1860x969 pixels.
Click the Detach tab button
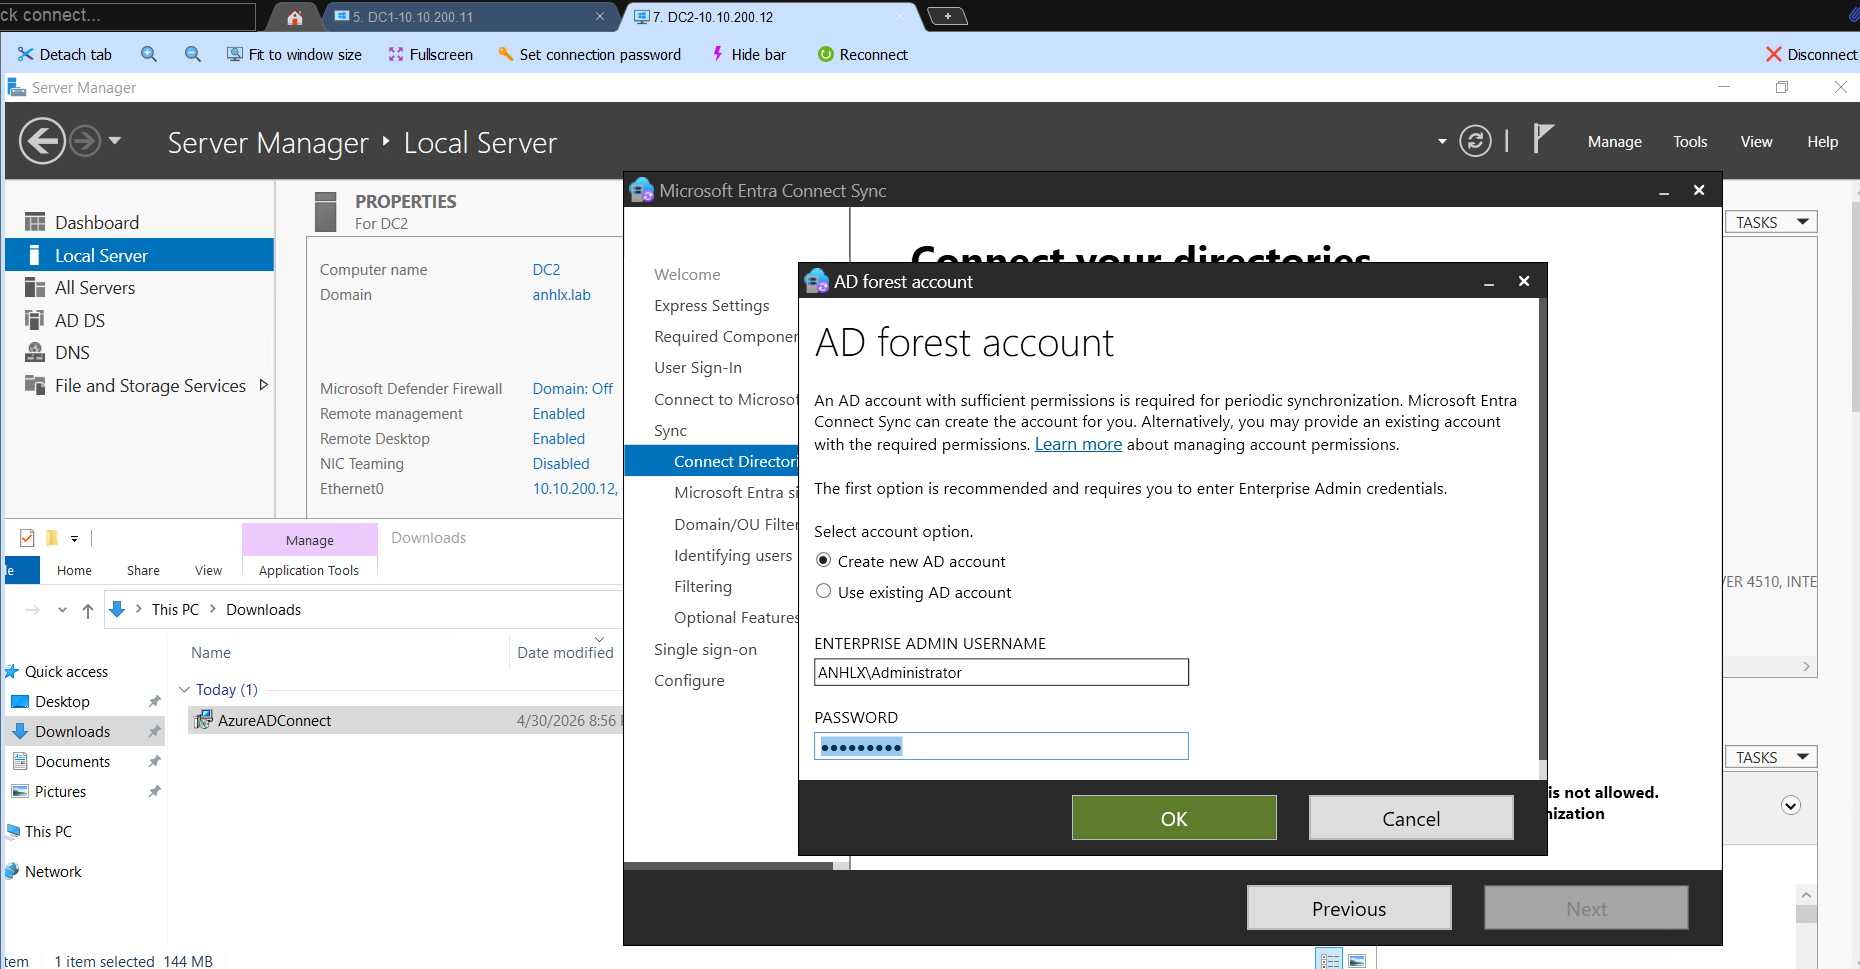coord(65,54)
